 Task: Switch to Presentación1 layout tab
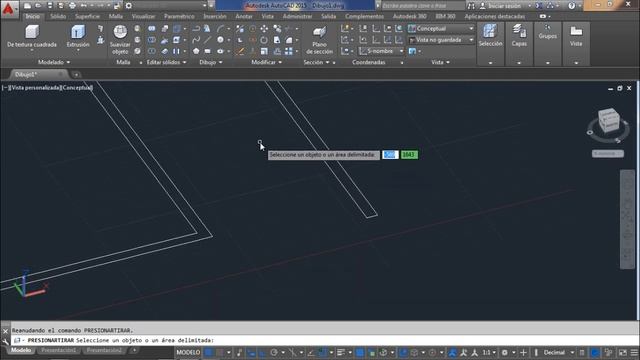[x=58, y=350]
